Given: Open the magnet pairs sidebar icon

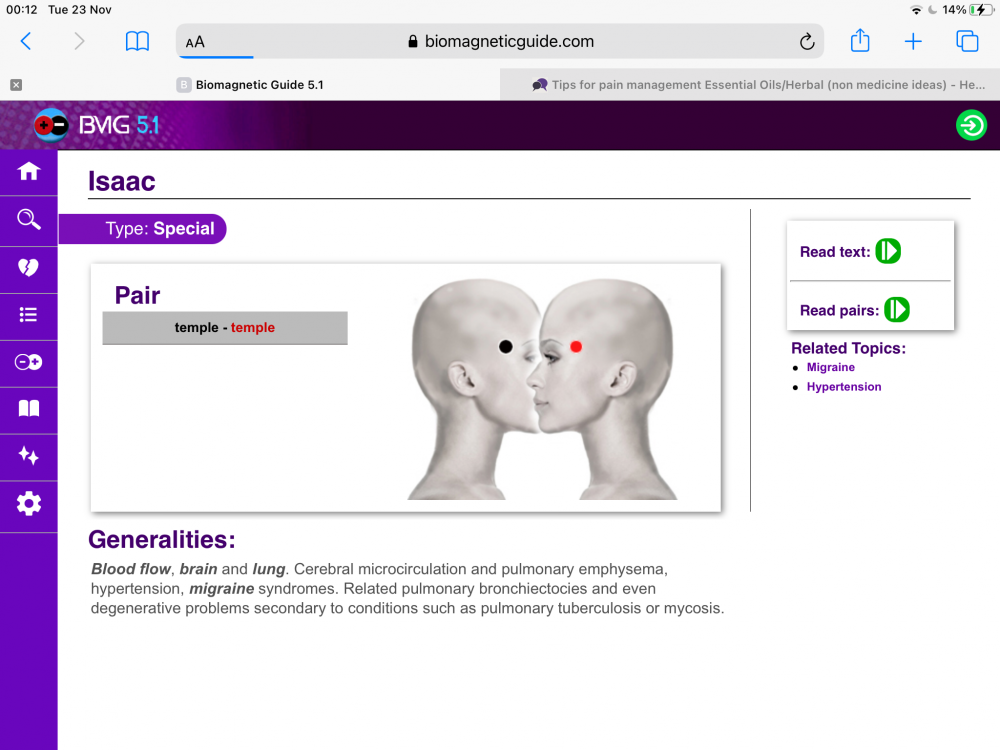Looking at the screenshot, I should (x=28, y=362).
